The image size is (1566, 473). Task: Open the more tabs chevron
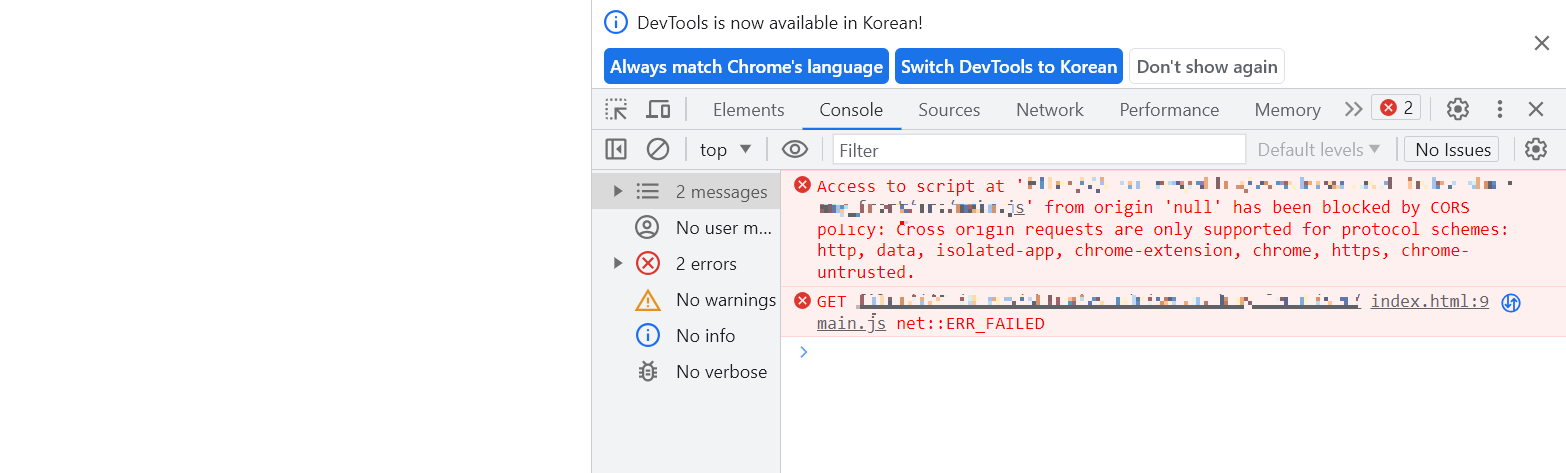(x=1353, y=109)
